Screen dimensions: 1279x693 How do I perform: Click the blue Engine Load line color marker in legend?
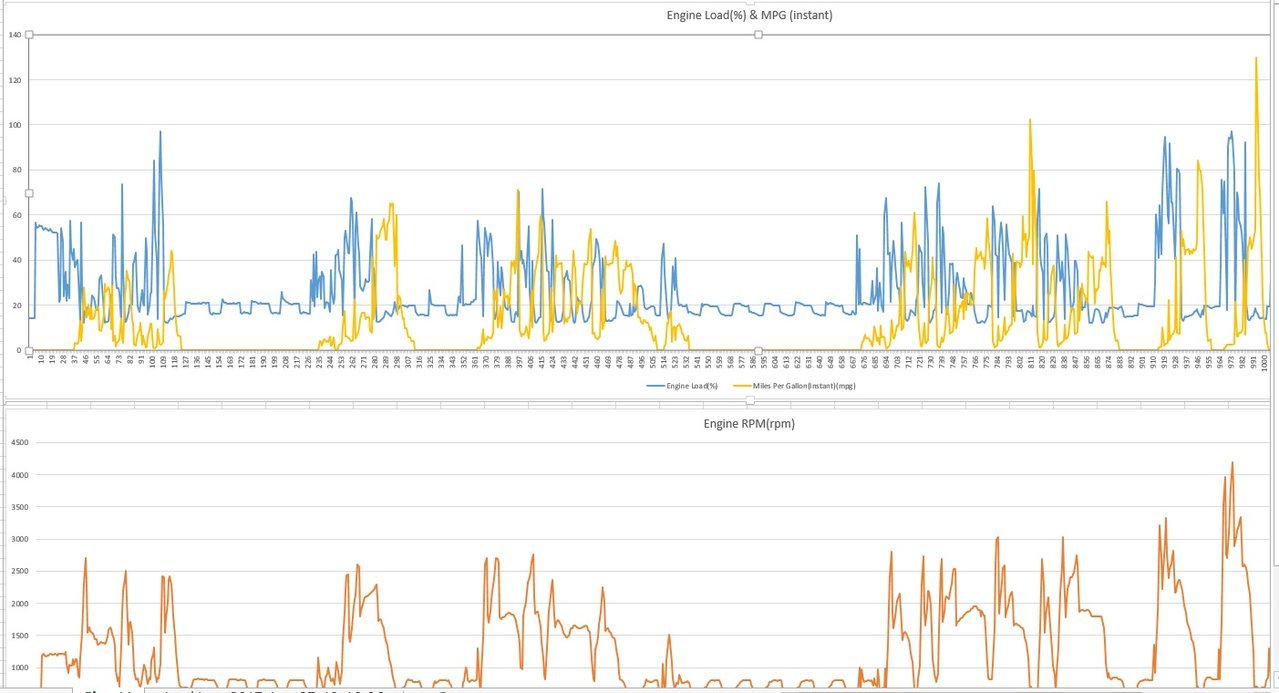click(654, 385)
